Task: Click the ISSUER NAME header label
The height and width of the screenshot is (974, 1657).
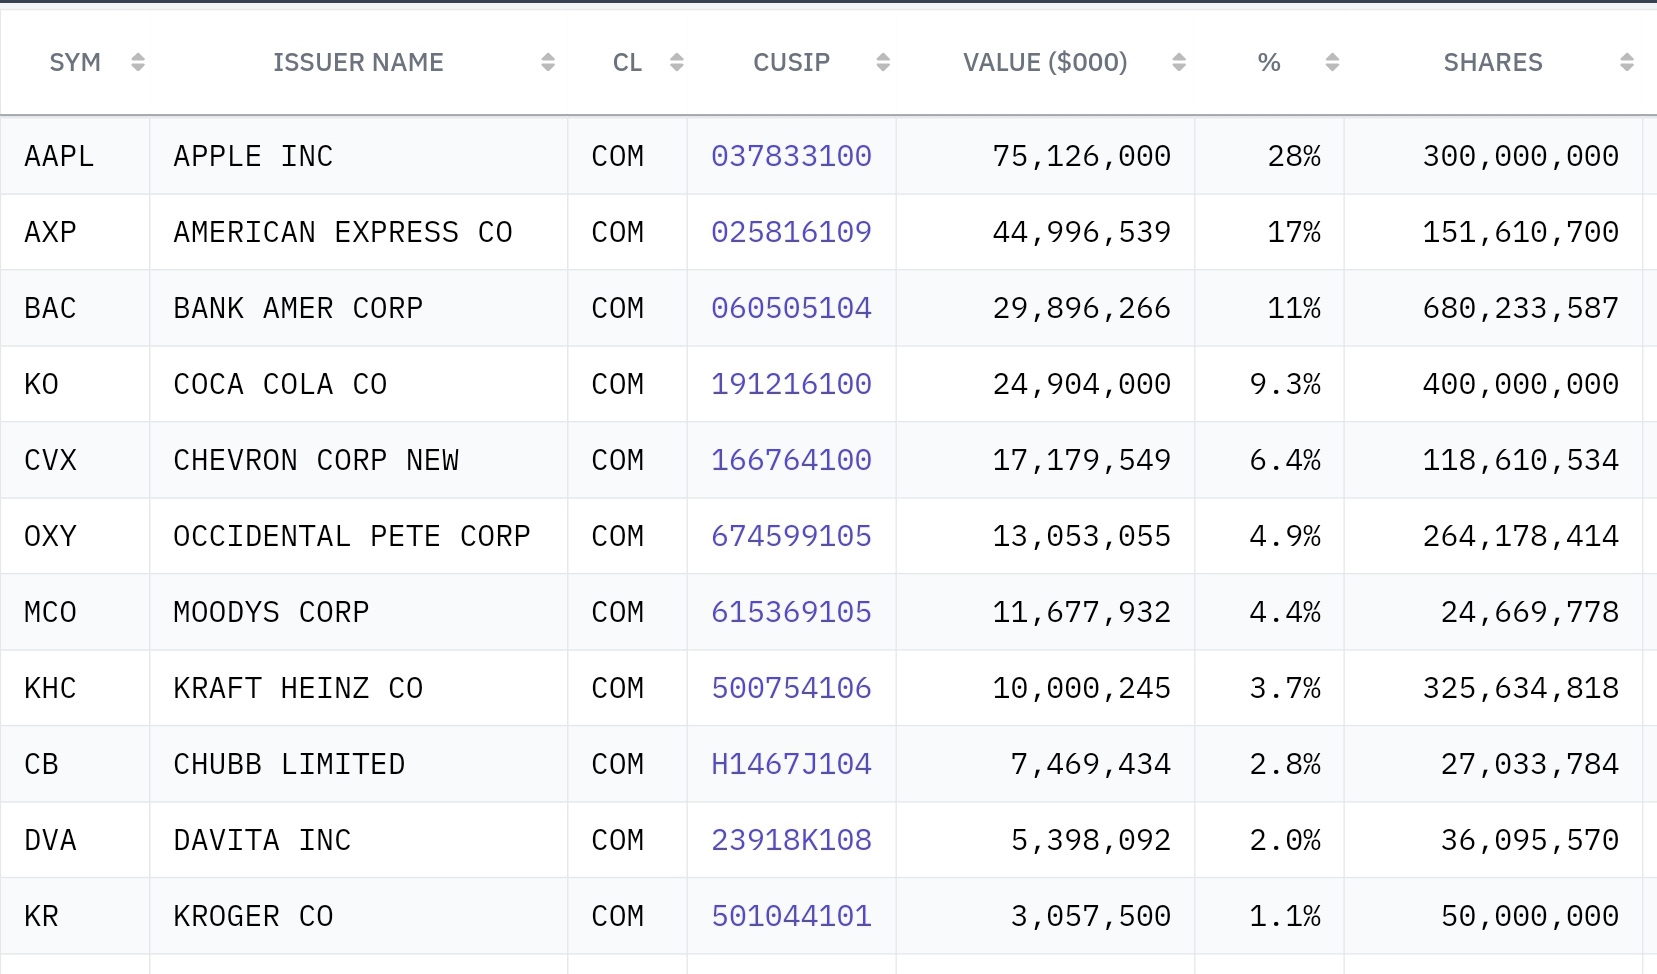Action: [358, 62]
